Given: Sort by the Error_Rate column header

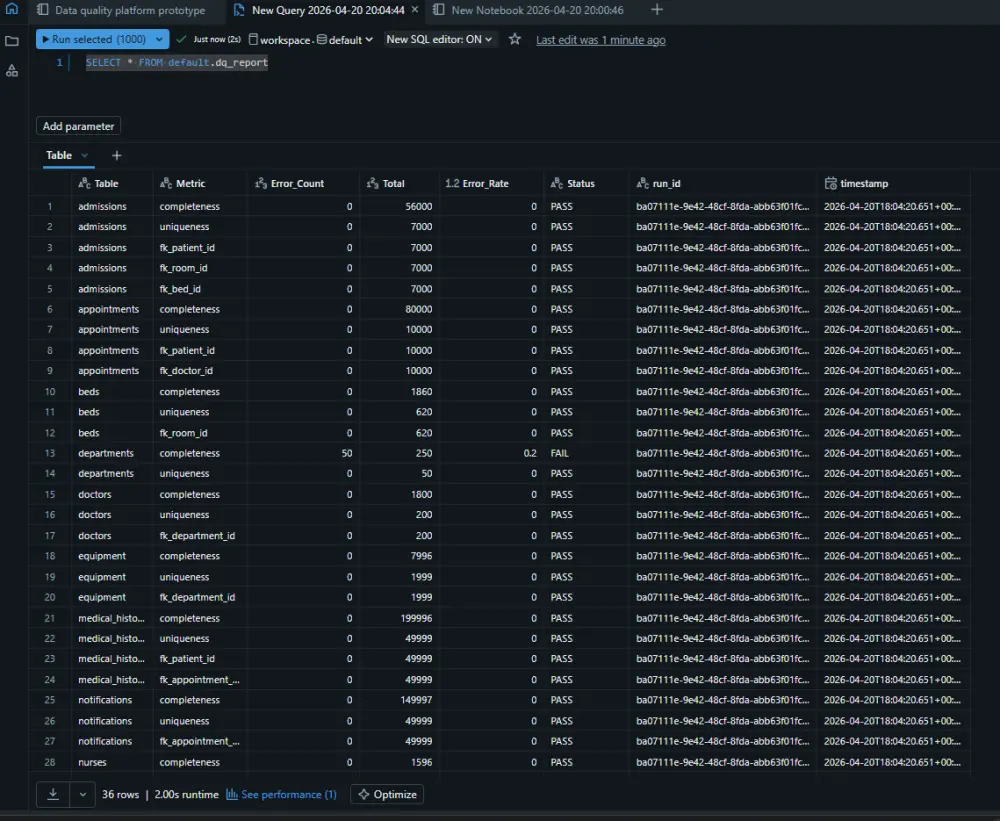Looking at the screenshot, I should [491, 184].
